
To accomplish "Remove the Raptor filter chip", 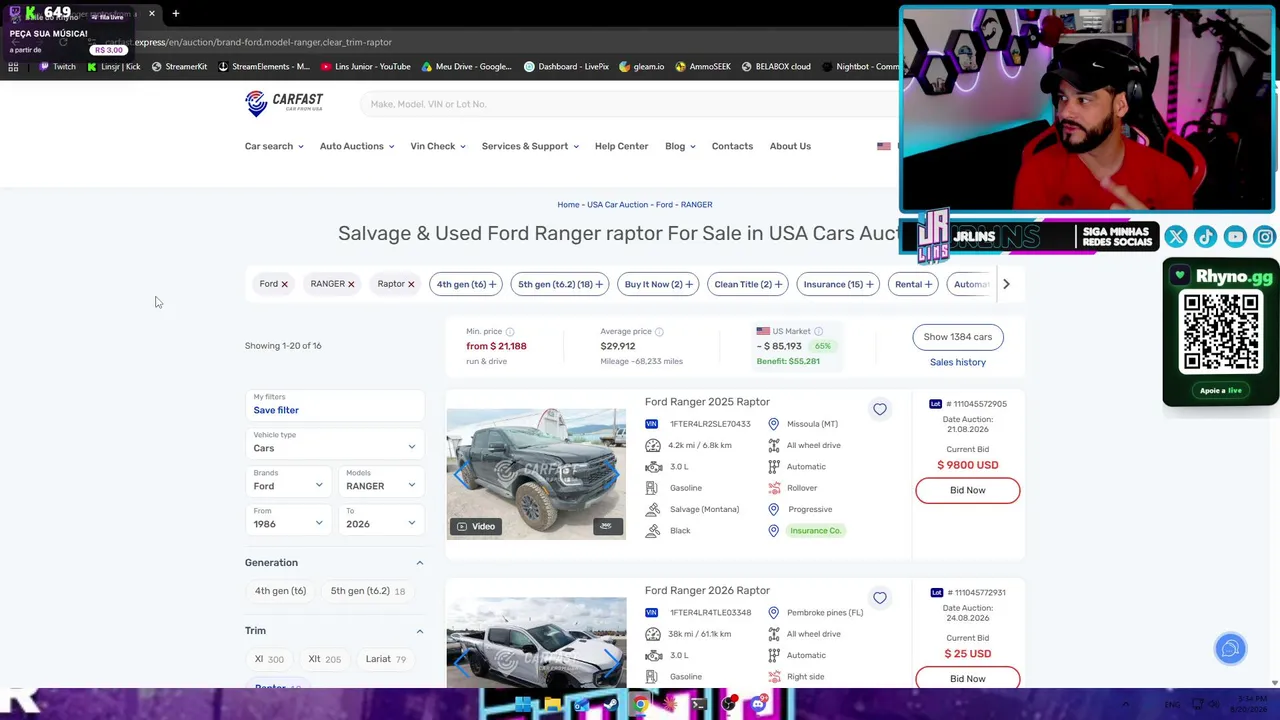I will [411, 285].
